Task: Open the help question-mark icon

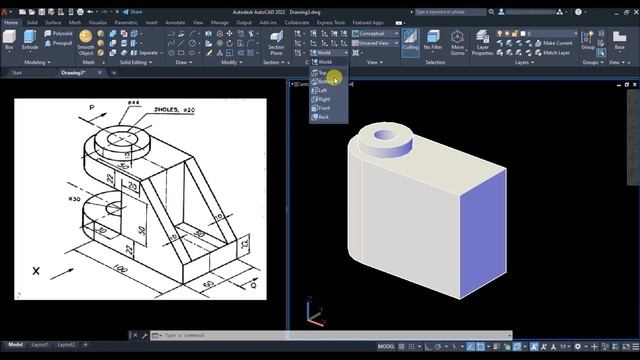Action: point(578,12)
